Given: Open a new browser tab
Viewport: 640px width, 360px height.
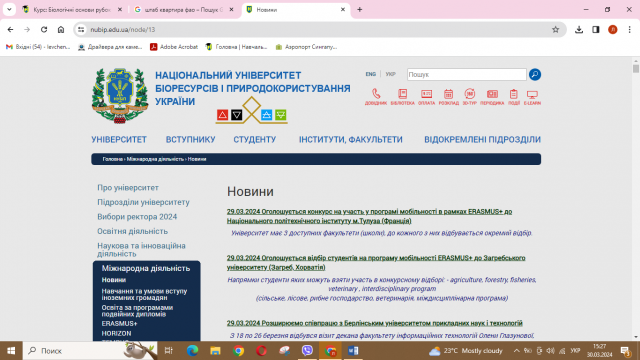Looking at the screenshot, I should (x=360, y=9).
